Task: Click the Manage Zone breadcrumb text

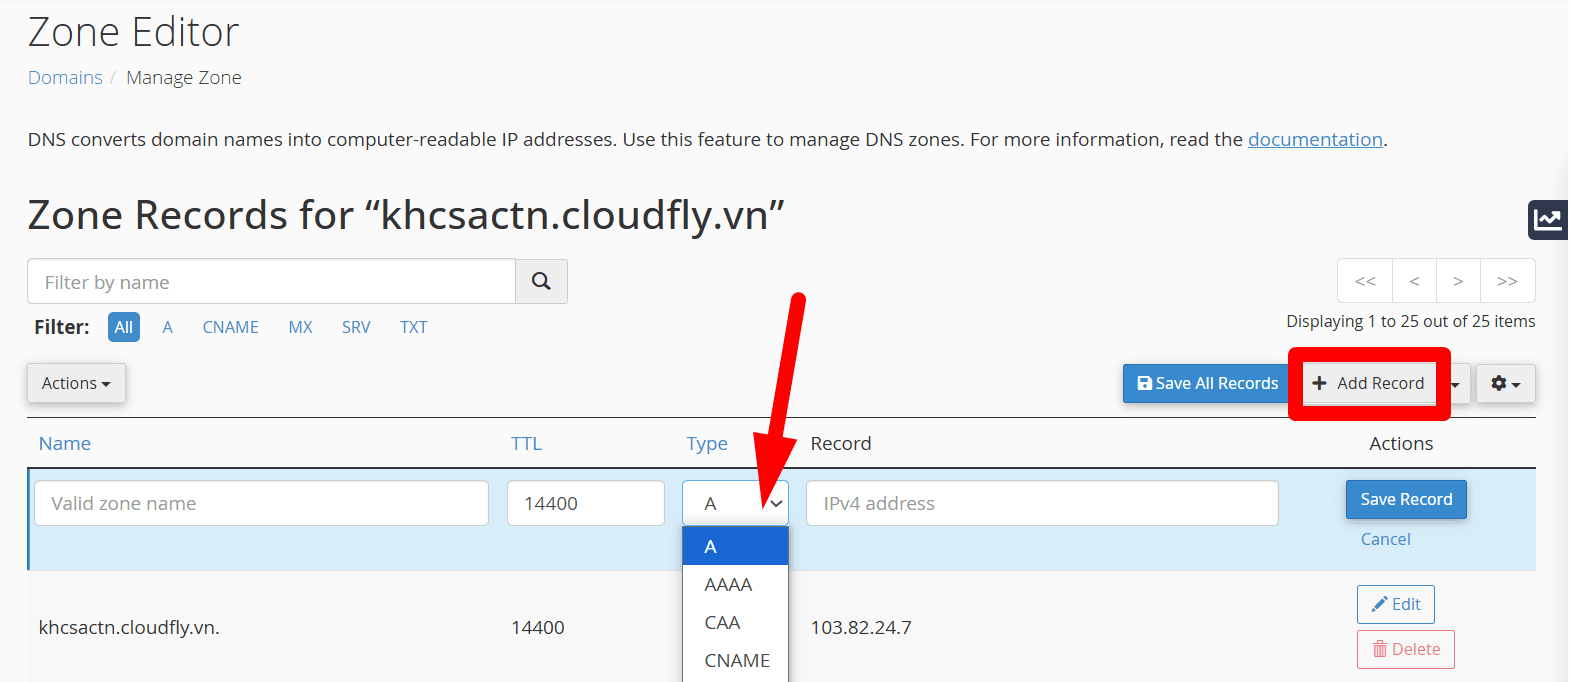Action: tap(184, 77)
